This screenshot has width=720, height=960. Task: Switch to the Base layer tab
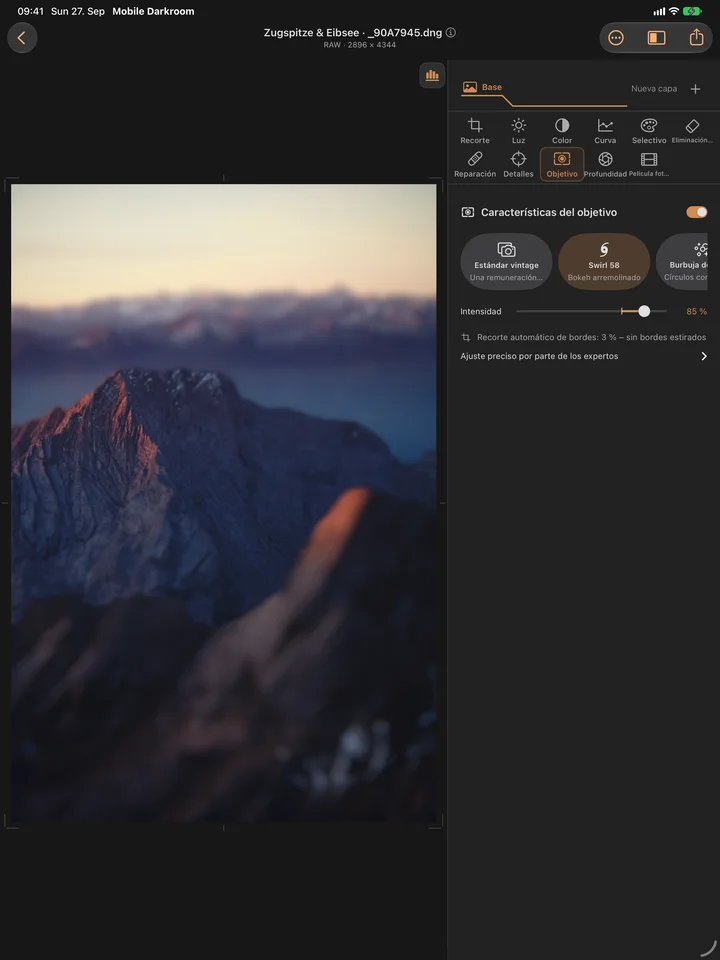pos(482,87)
